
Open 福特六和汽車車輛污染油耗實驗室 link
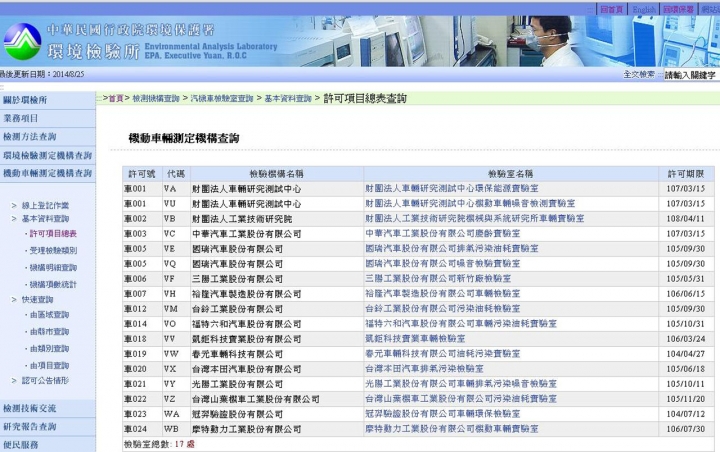point(461,323)
